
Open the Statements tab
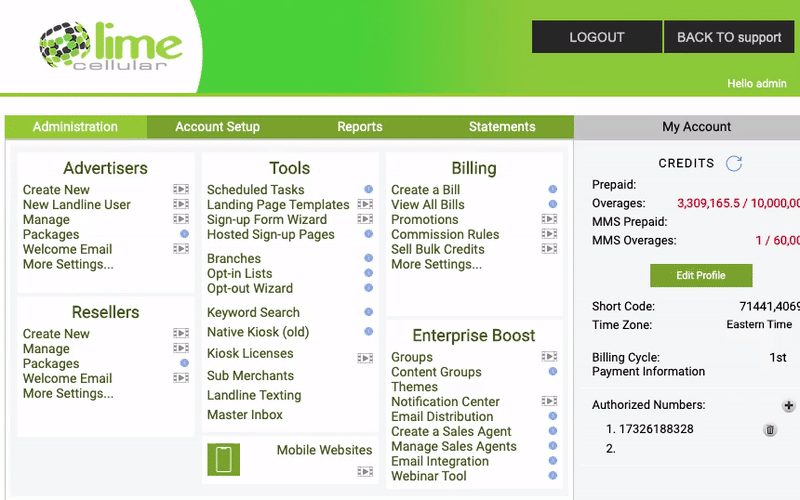click(502, 127)
